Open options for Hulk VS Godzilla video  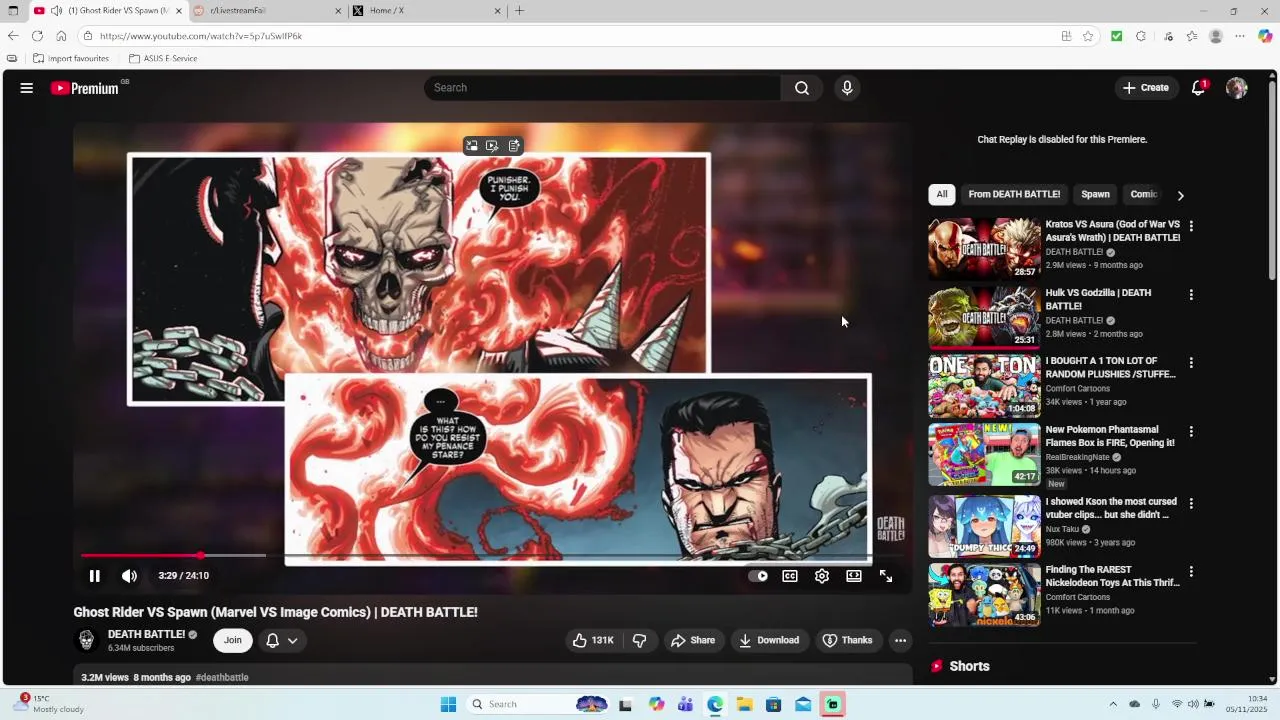point(1190,295)
